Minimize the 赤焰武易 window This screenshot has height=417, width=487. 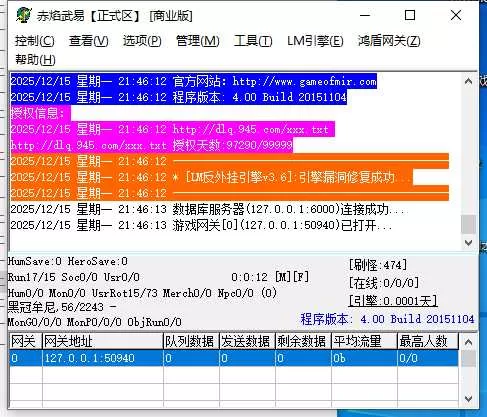365,15
